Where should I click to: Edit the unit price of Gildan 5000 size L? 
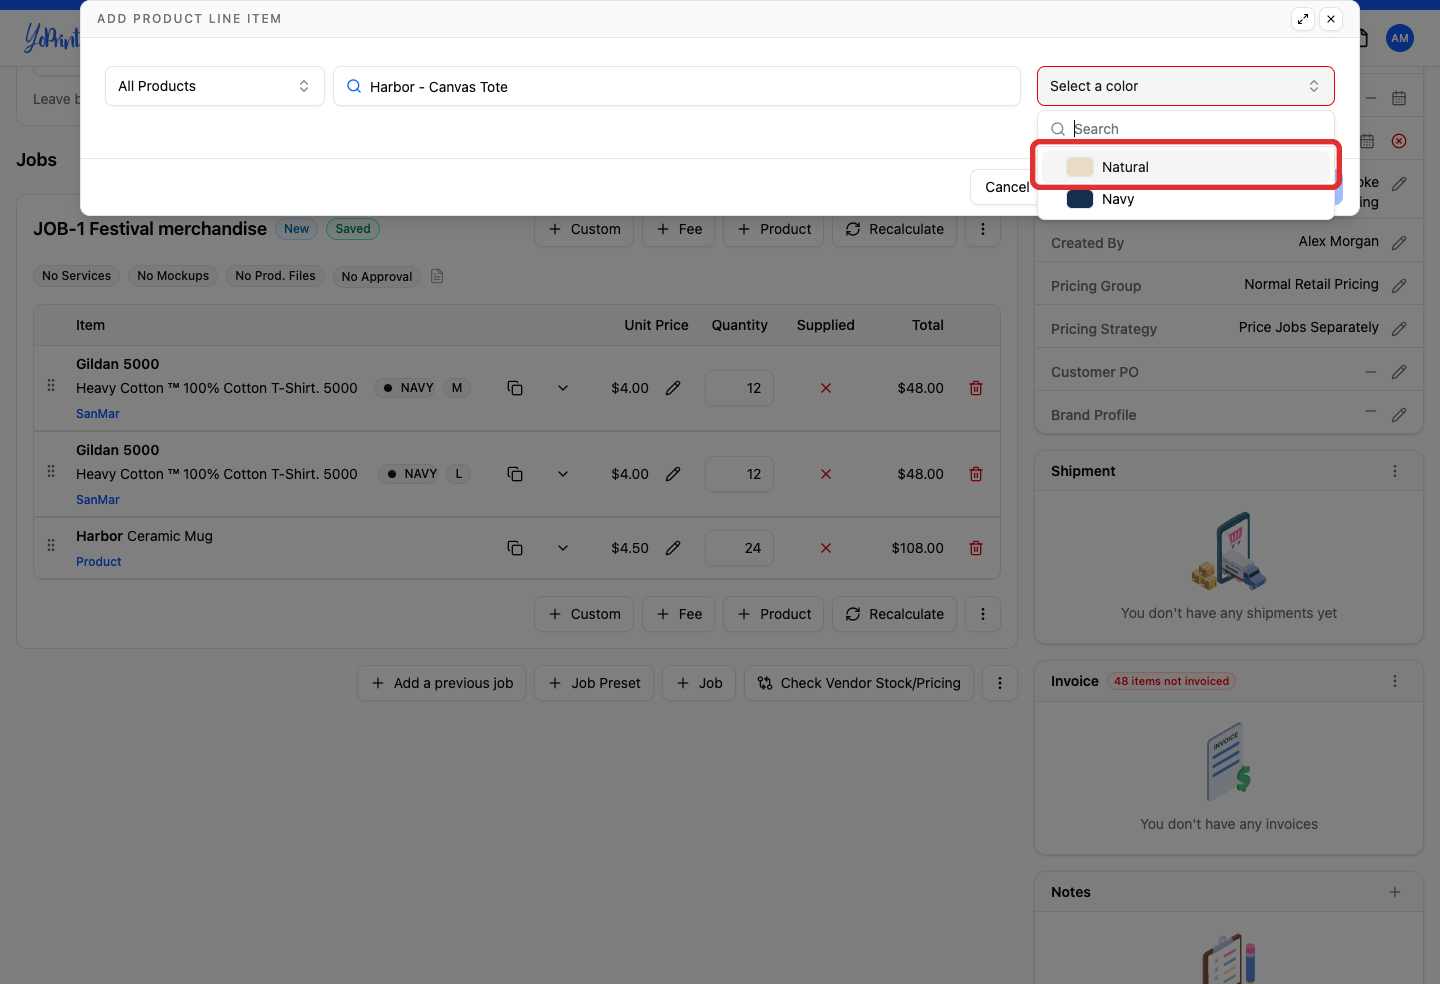(673, 474)
